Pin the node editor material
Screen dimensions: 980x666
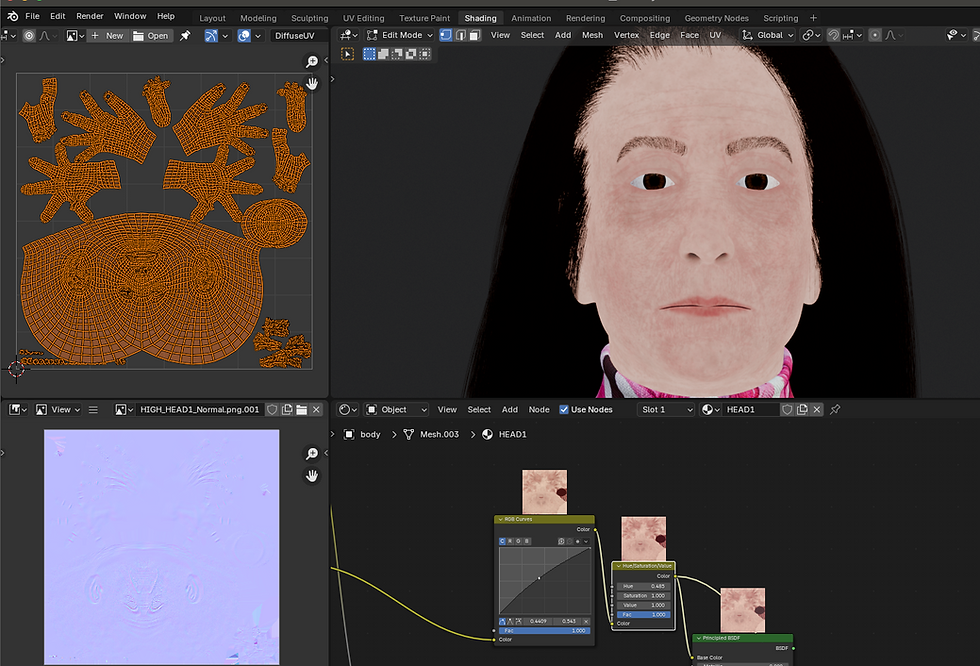coord(835,409)
